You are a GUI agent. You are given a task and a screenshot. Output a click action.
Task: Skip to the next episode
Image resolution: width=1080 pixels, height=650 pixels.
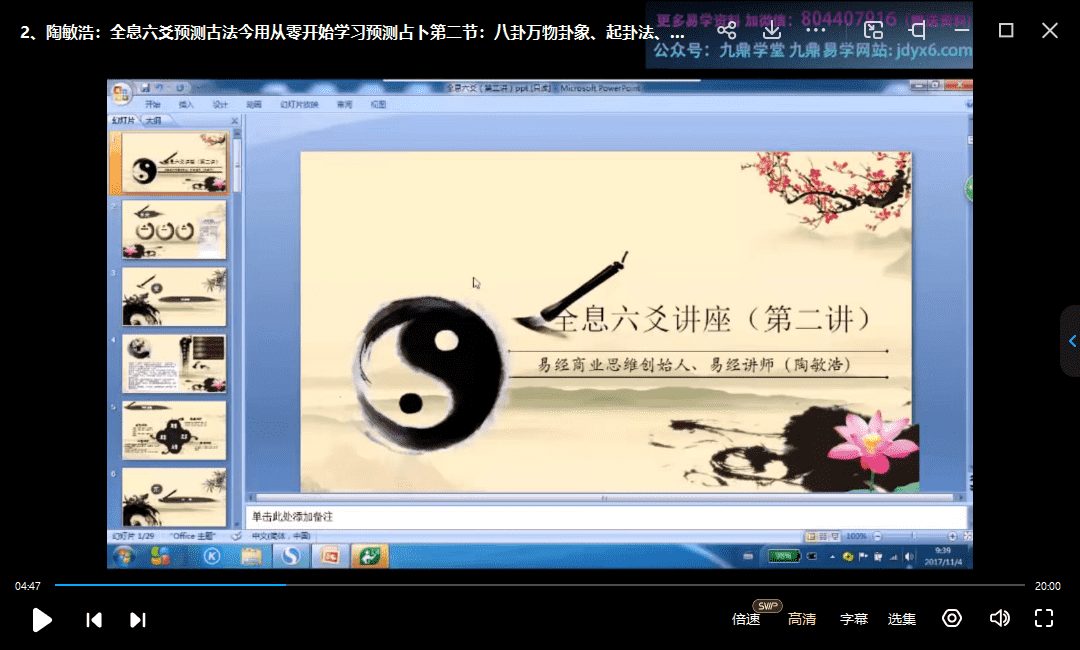point(138,620)
